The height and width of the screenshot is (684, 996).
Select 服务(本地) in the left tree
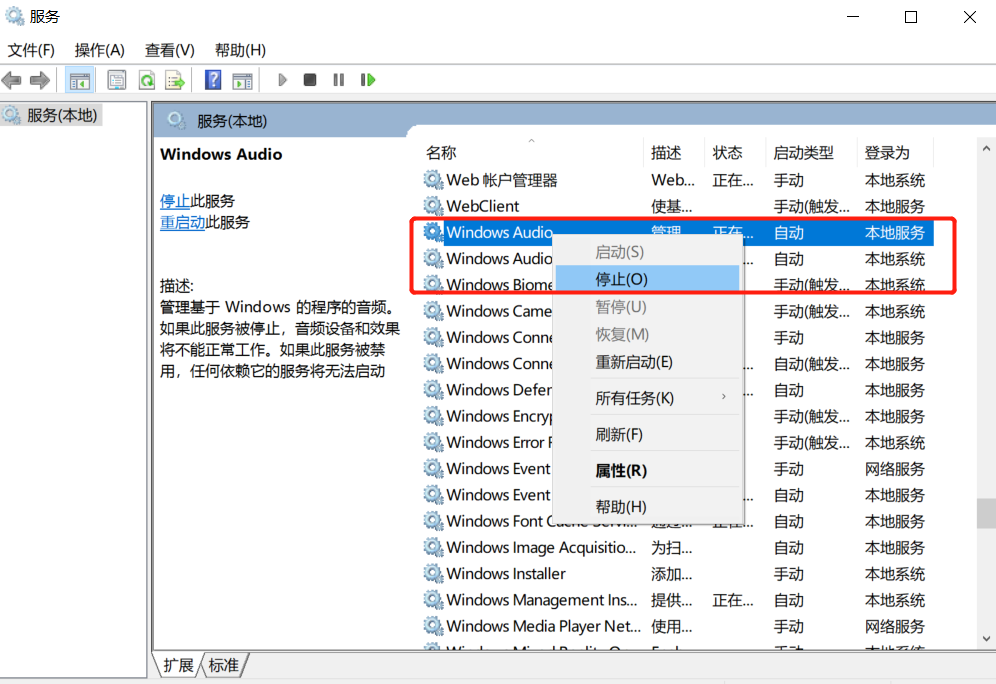coord(62,116)
